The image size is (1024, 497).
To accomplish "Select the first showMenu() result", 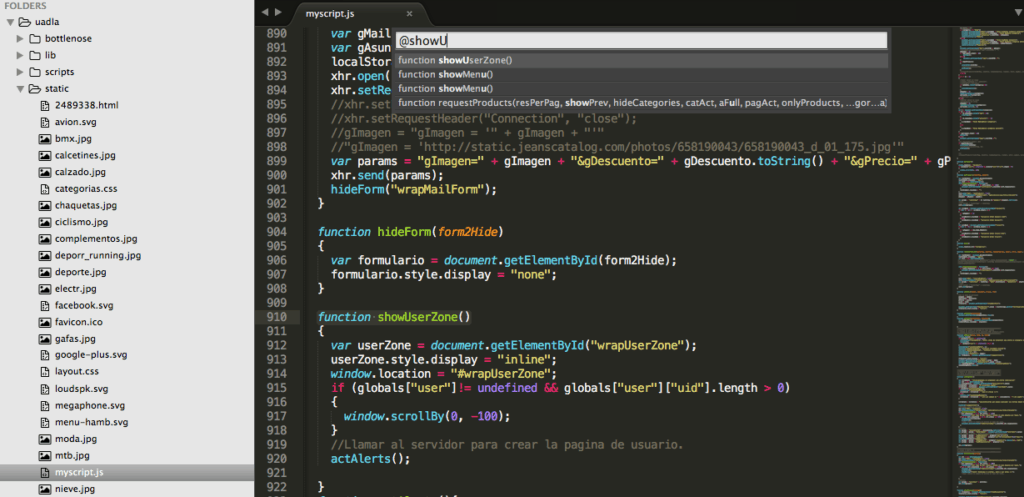I will coord(641,74).
